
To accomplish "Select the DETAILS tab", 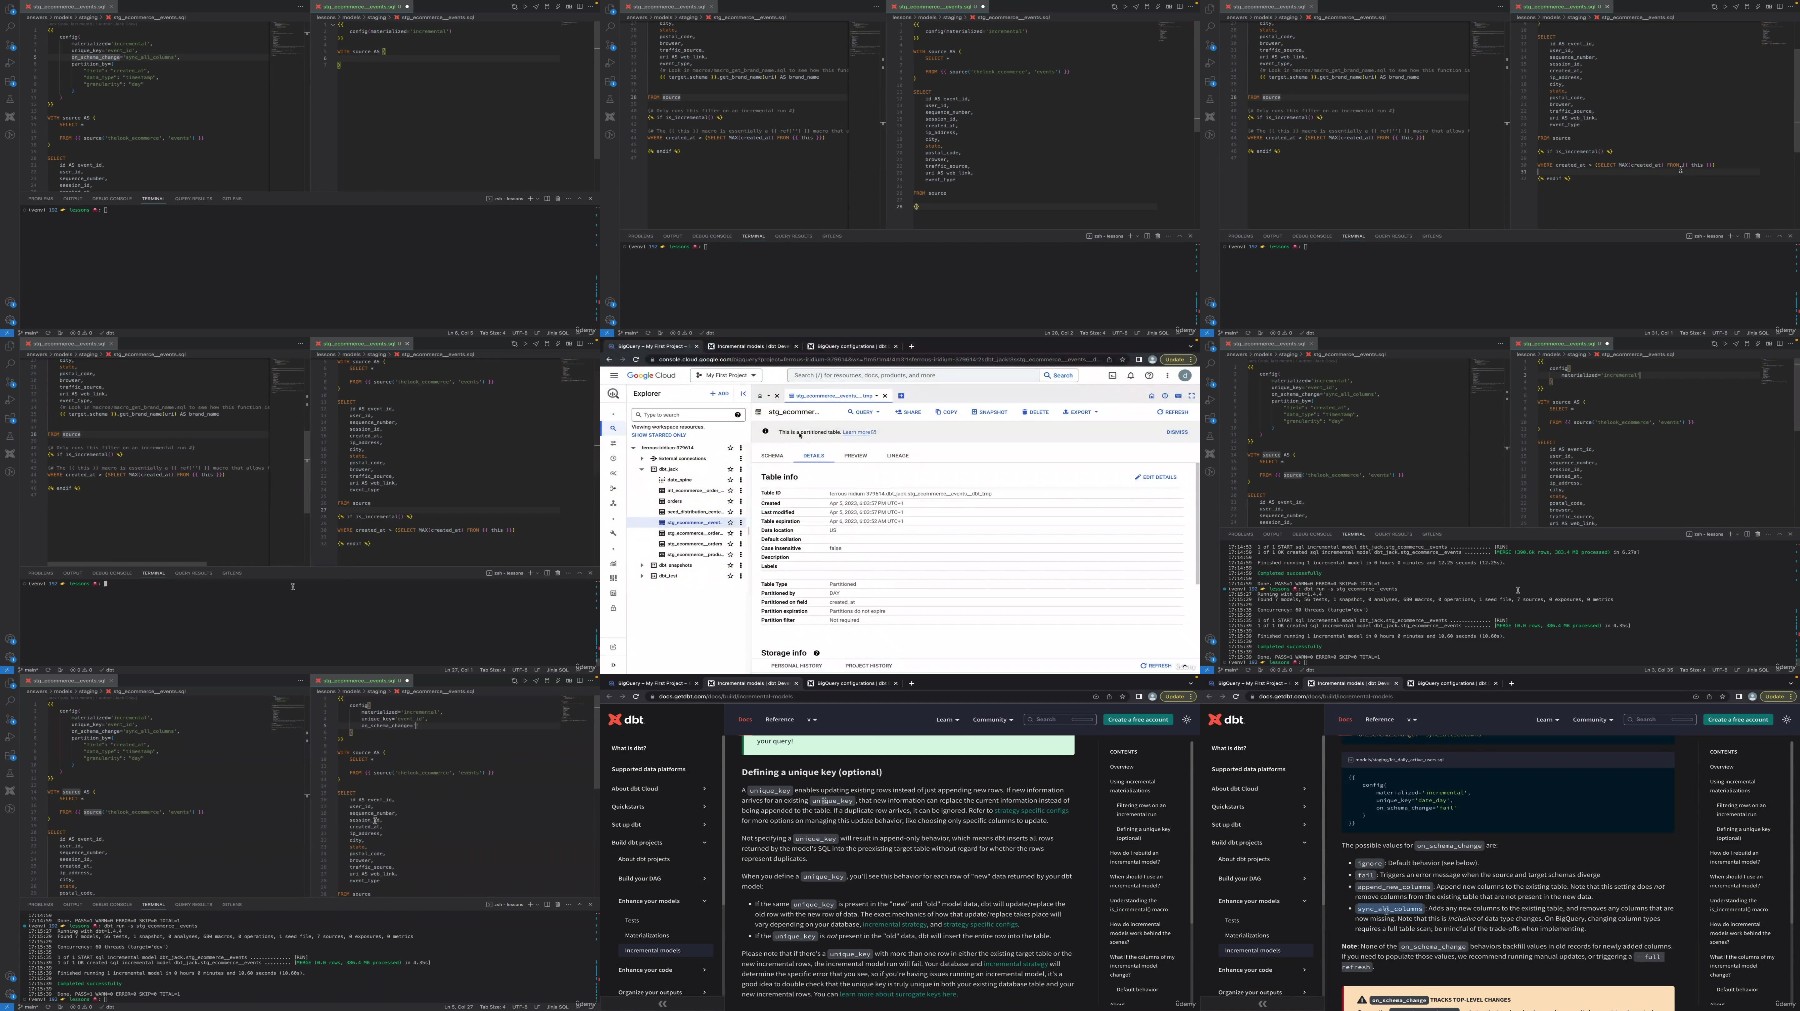I will [x=814, y=456].
